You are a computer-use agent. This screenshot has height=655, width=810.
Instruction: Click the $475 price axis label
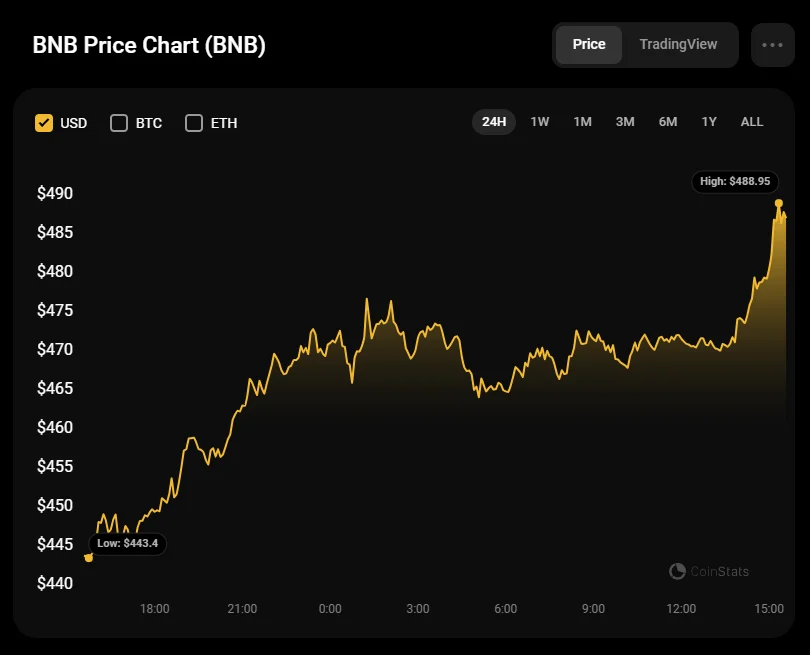click(x=54, y=310)
